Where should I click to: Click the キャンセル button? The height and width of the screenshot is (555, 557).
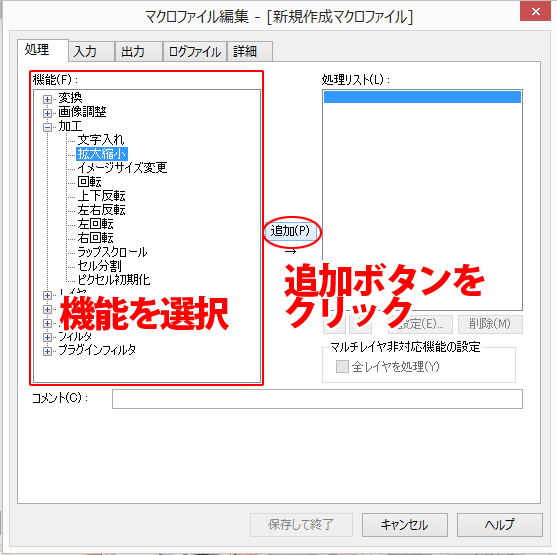(405, 525)
